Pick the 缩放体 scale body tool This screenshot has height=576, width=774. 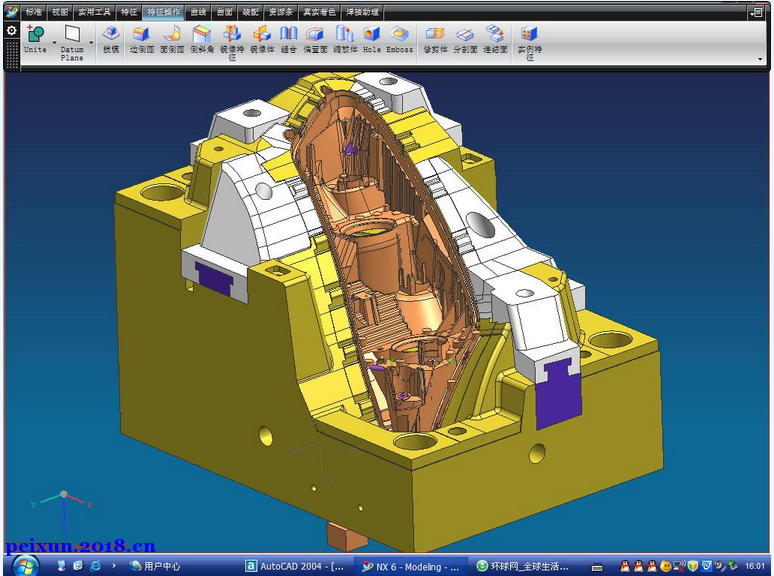click(345, 39)
